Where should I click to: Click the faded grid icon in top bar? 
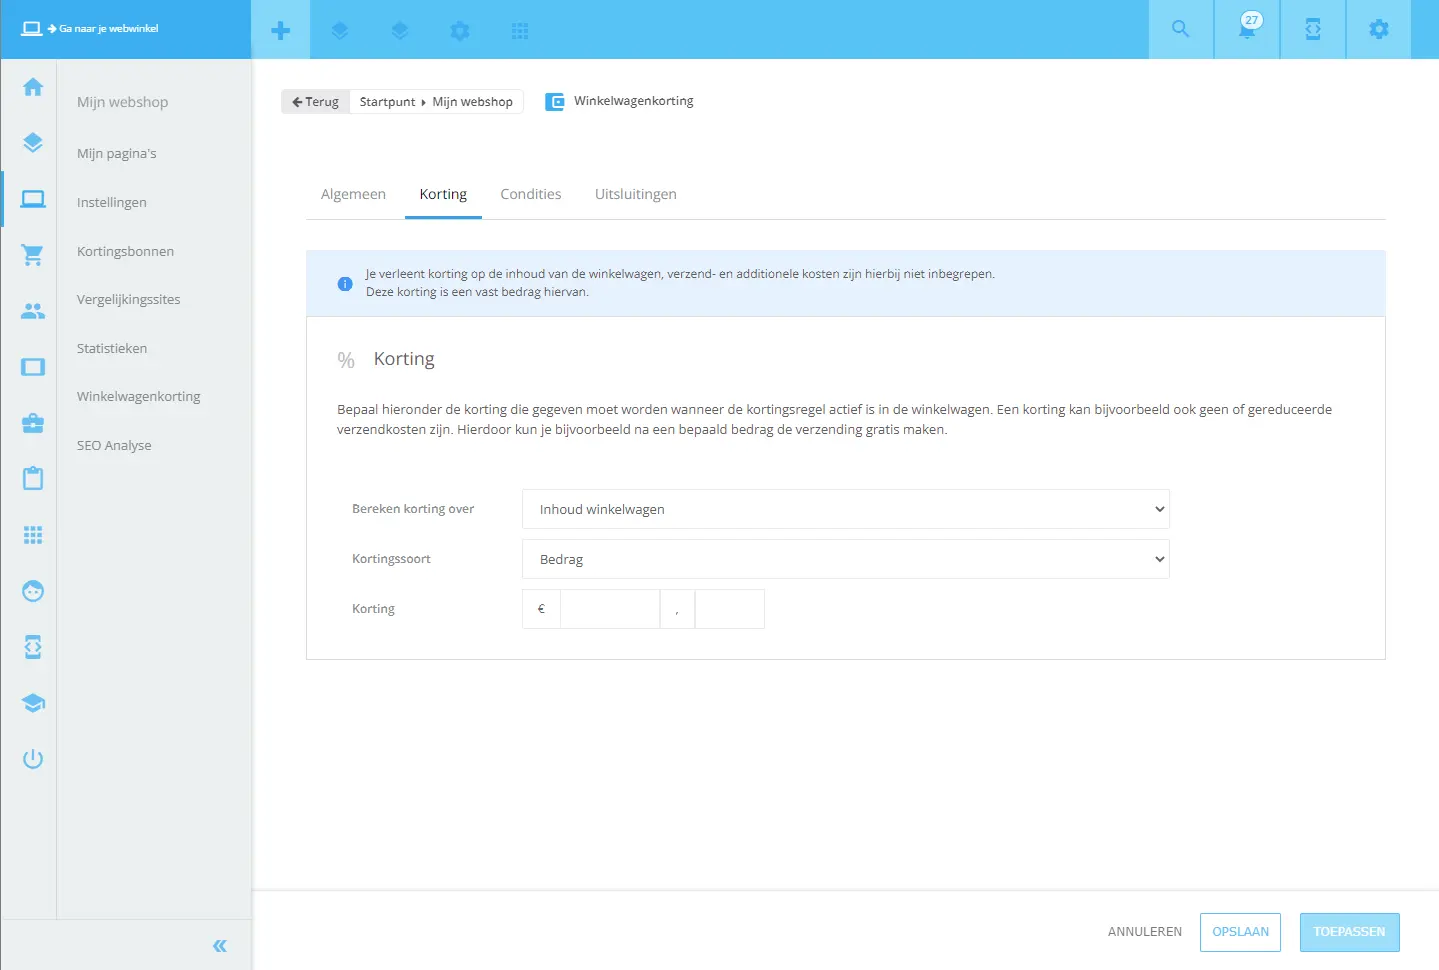tap(520, 31)
